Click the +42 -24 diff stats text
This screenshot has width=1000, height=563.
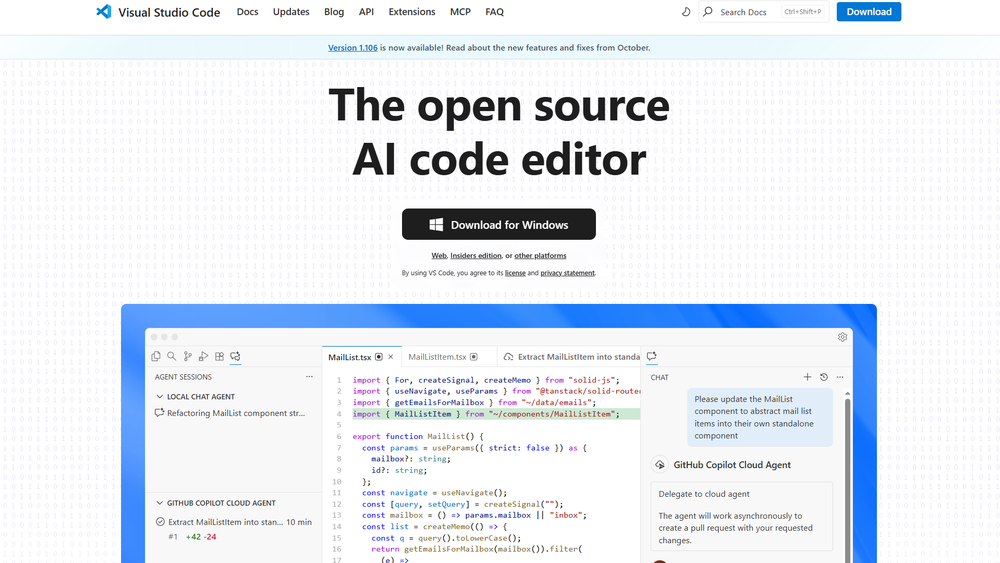201,537
